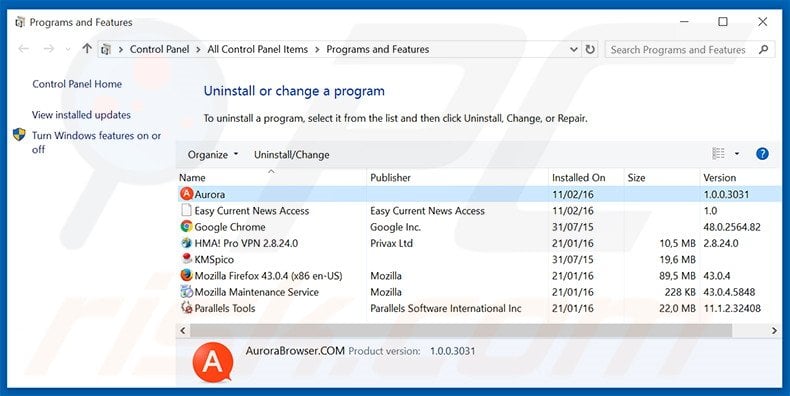Click version 48.0.2564.82 cell
Screen dimensions: 790x396
(732, 227)
